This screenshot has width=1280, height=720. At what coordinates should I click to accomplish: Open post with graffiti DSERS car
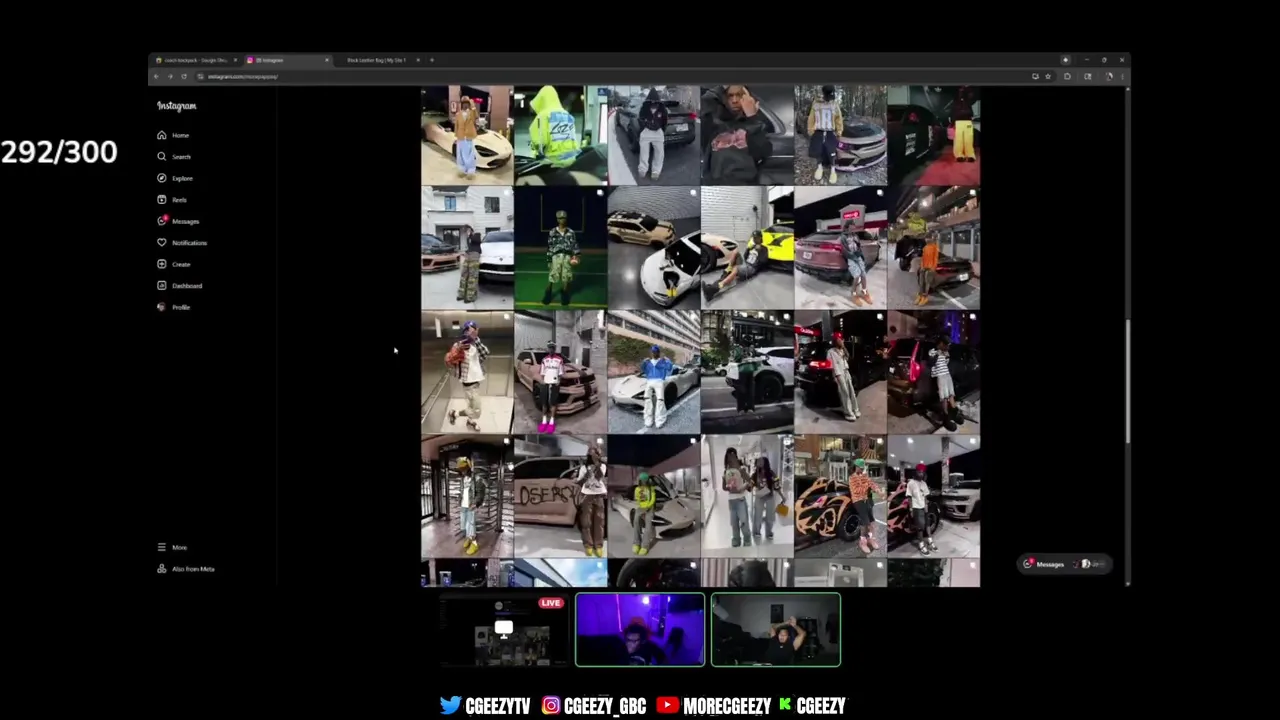[560, 496]
